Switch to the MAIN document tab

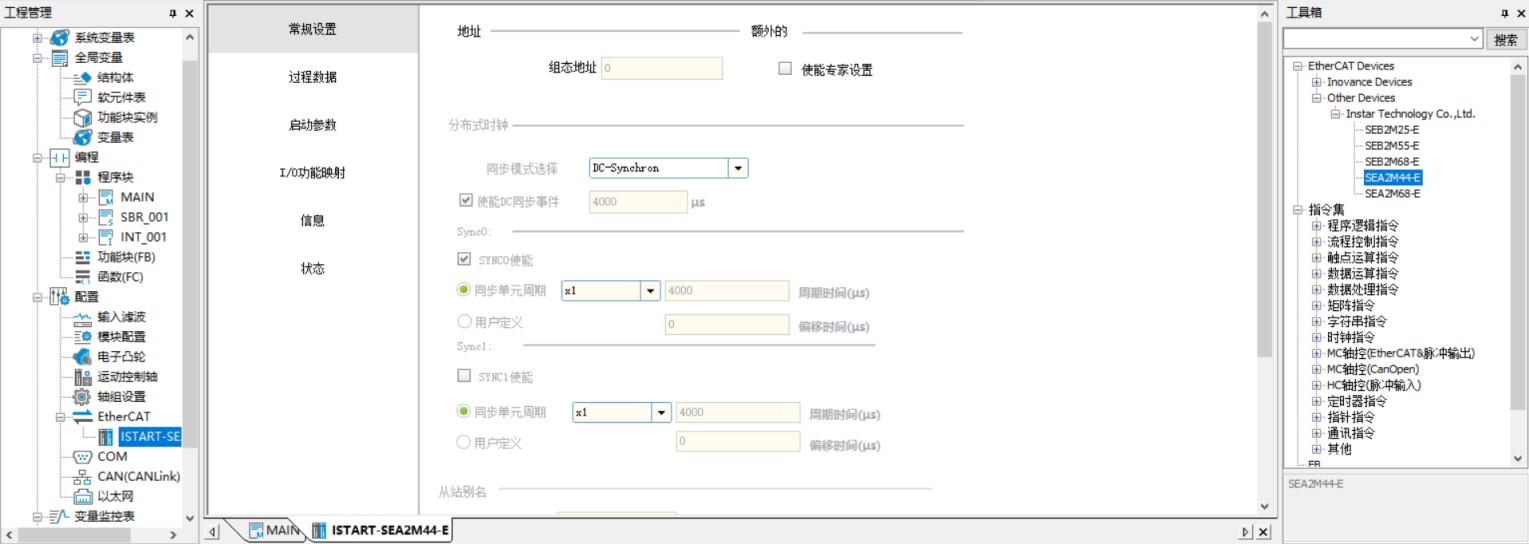(x=272, y=530)
